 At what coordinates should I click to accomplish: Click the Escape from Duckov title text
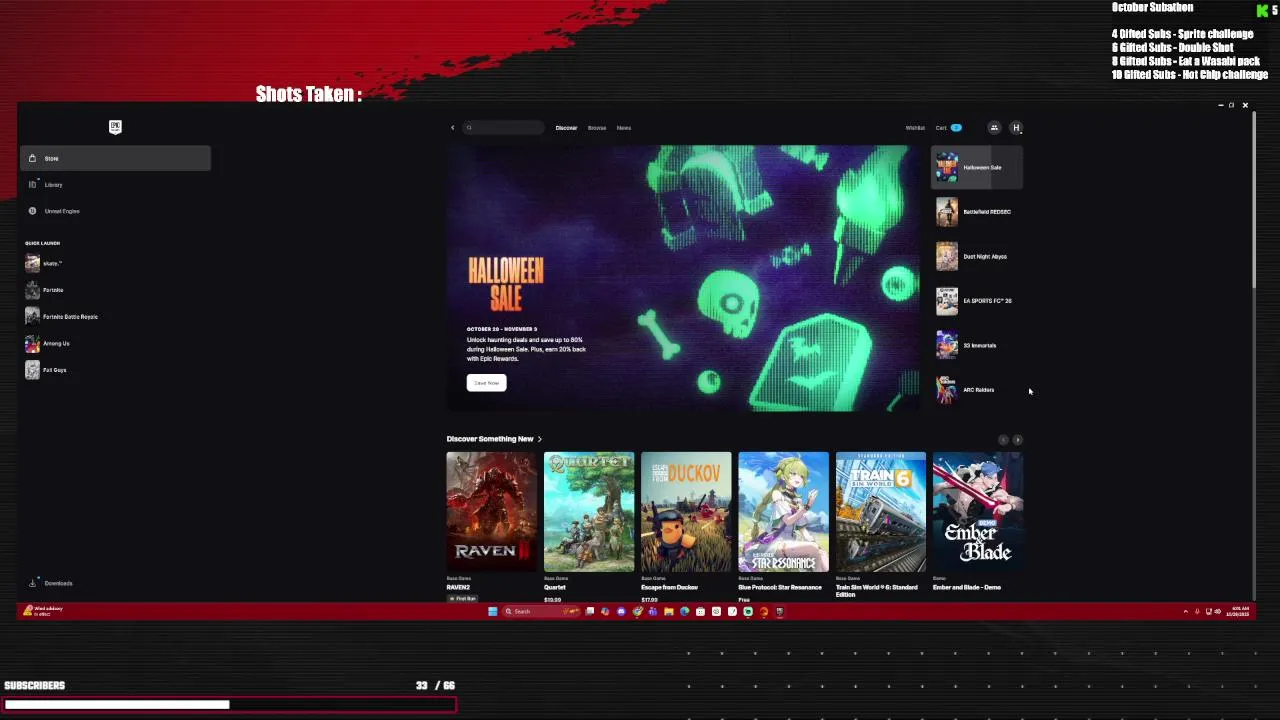point(669,588)
